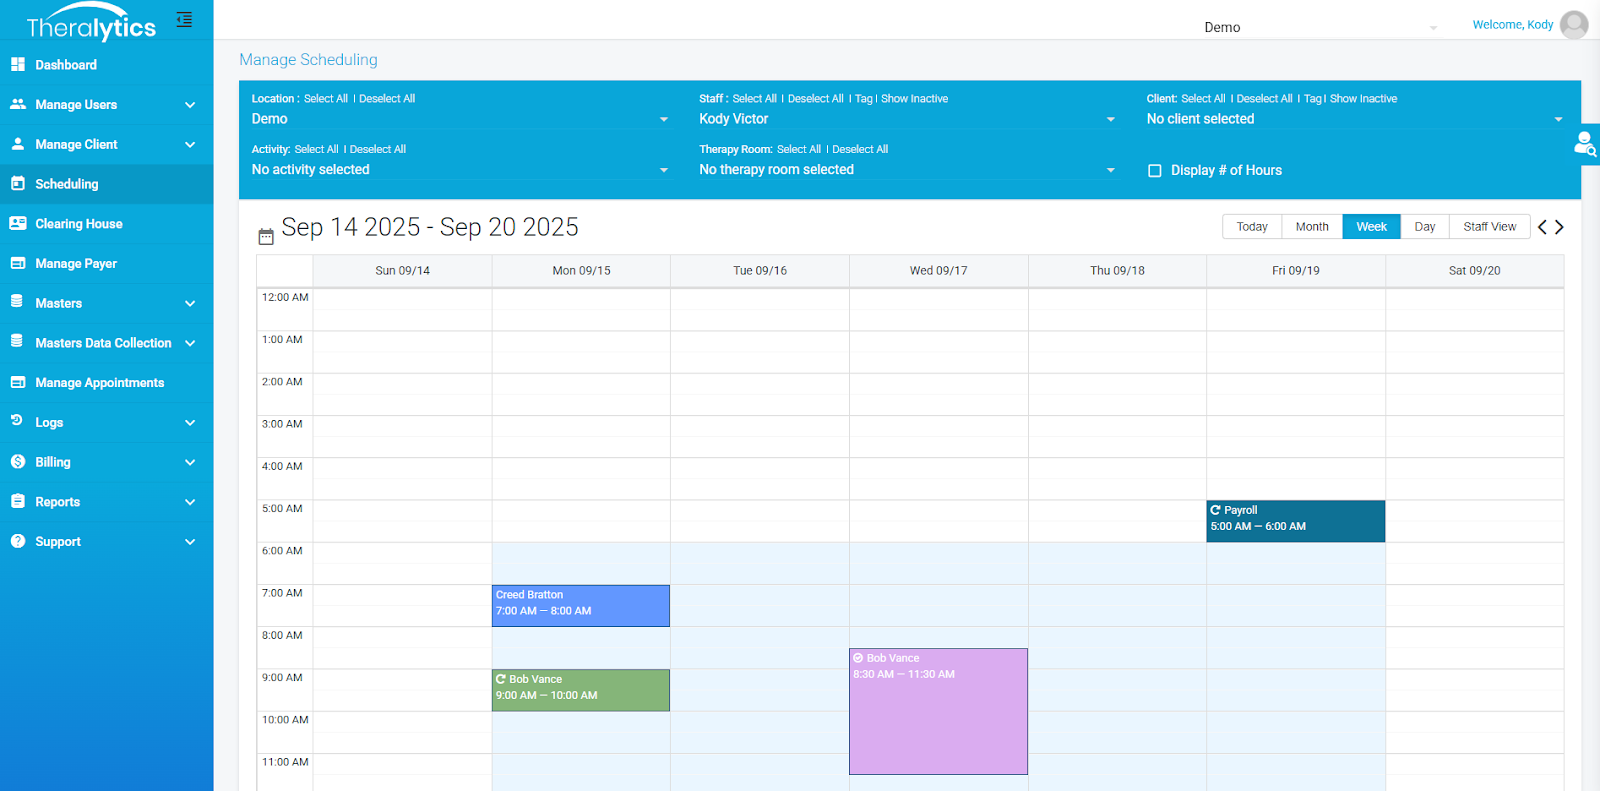Screen dimensions: 1600x791
Task: Click the Manage Payer card icon
Action: [18, 263]
